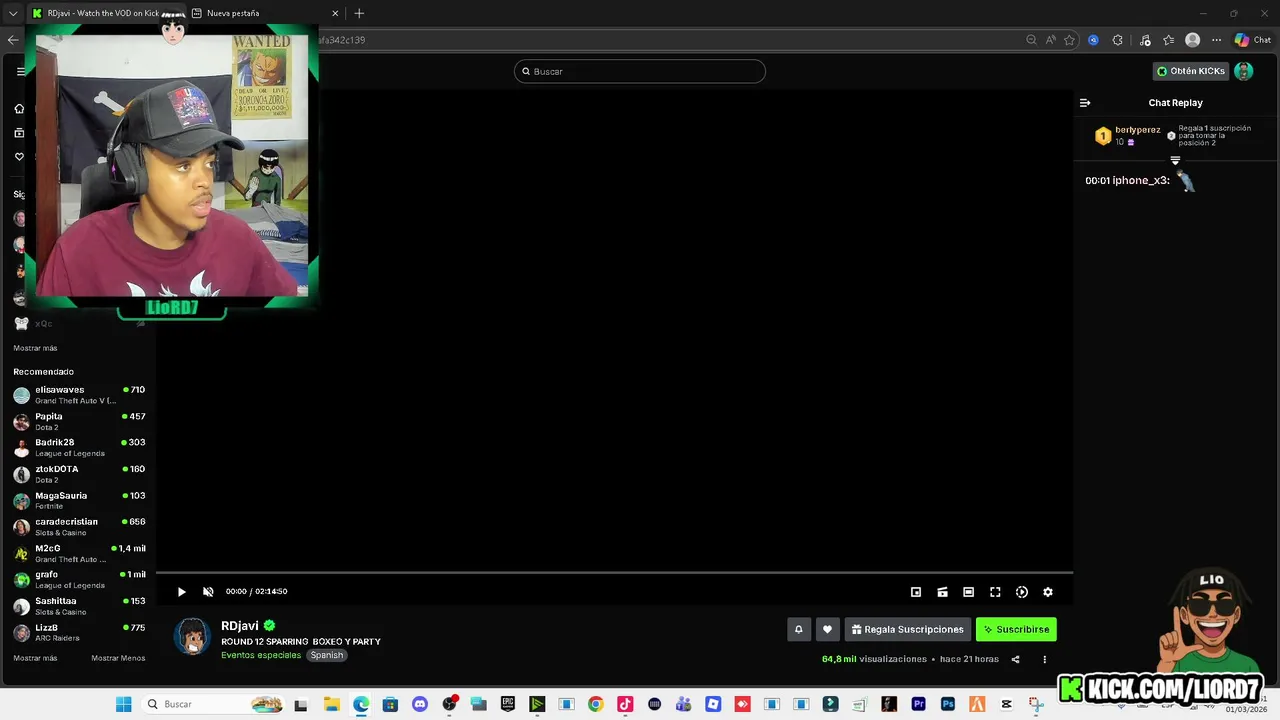Switch player to theater mode
Screen dimensions: 1280x720
click(968, 592)
